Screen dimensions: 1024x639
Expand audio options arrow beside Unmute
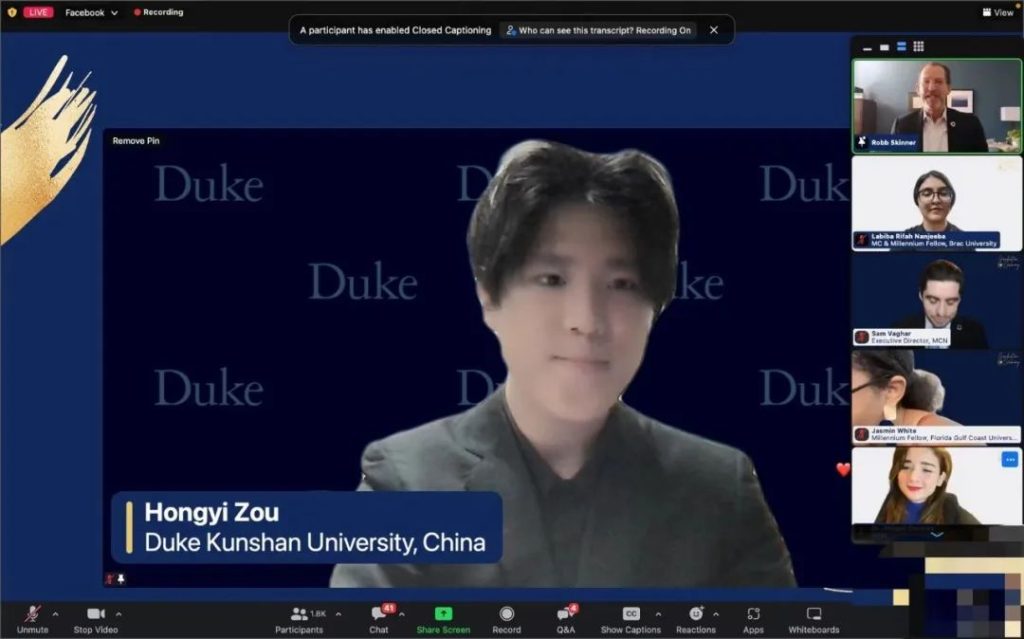tap(55, 614)
